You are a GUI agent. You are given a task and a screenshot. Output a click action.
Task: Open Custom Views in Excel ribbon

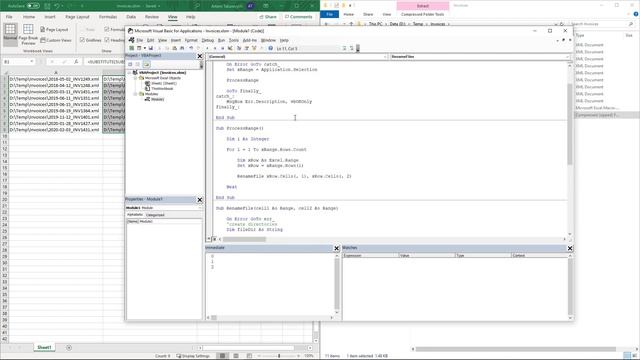click(56, 40)
